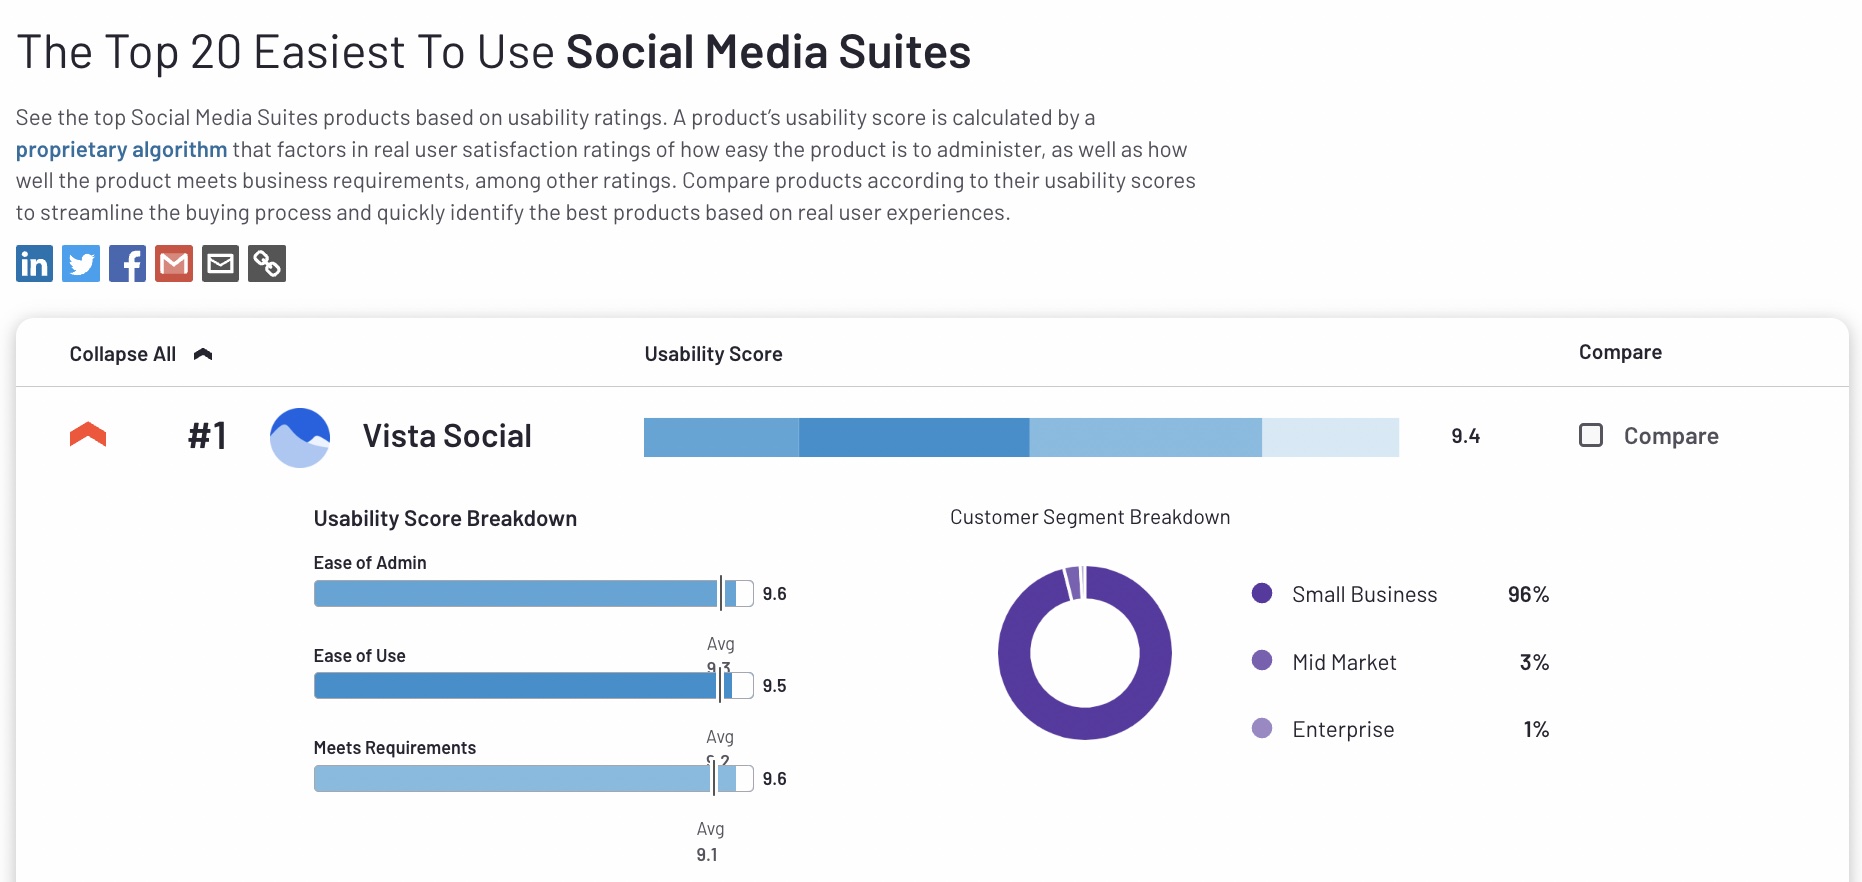1862x882 pixels.
Task: Click the Ease of Admin bar
Action: pos(515,594)
